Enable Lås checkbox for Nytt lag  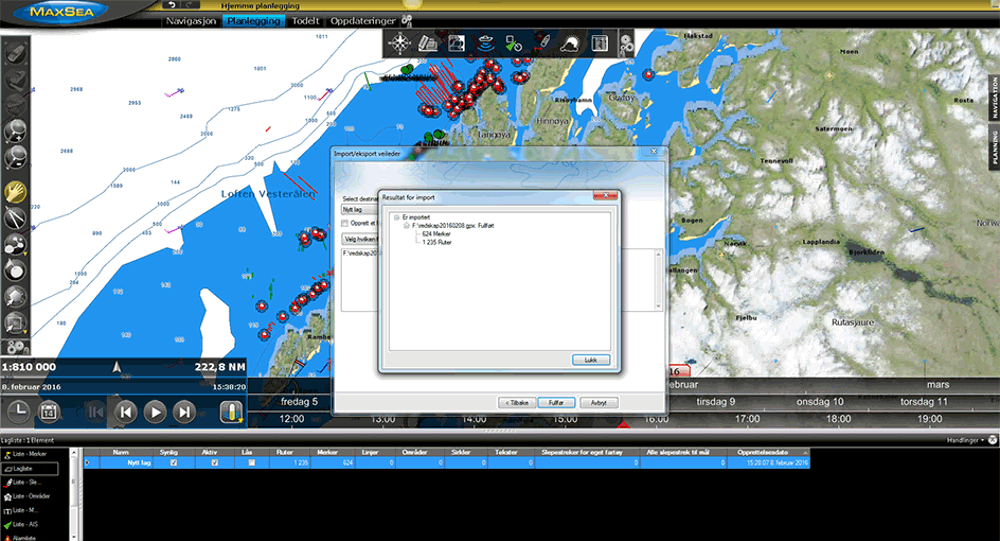(251, 463)
